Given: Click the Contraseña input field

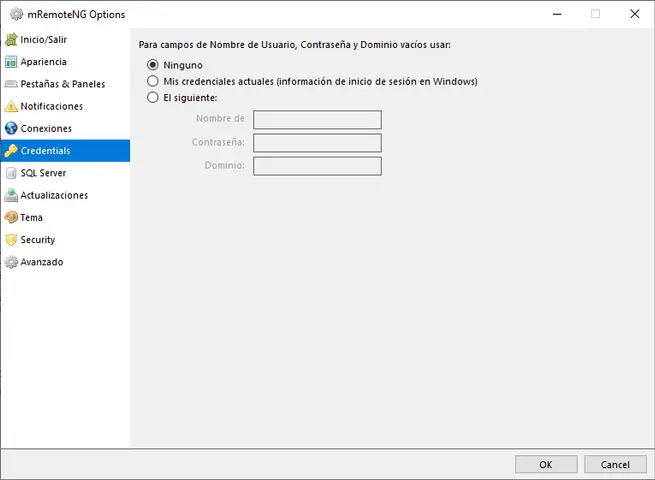Looking at the screenshot, I should tap(317, 142).
